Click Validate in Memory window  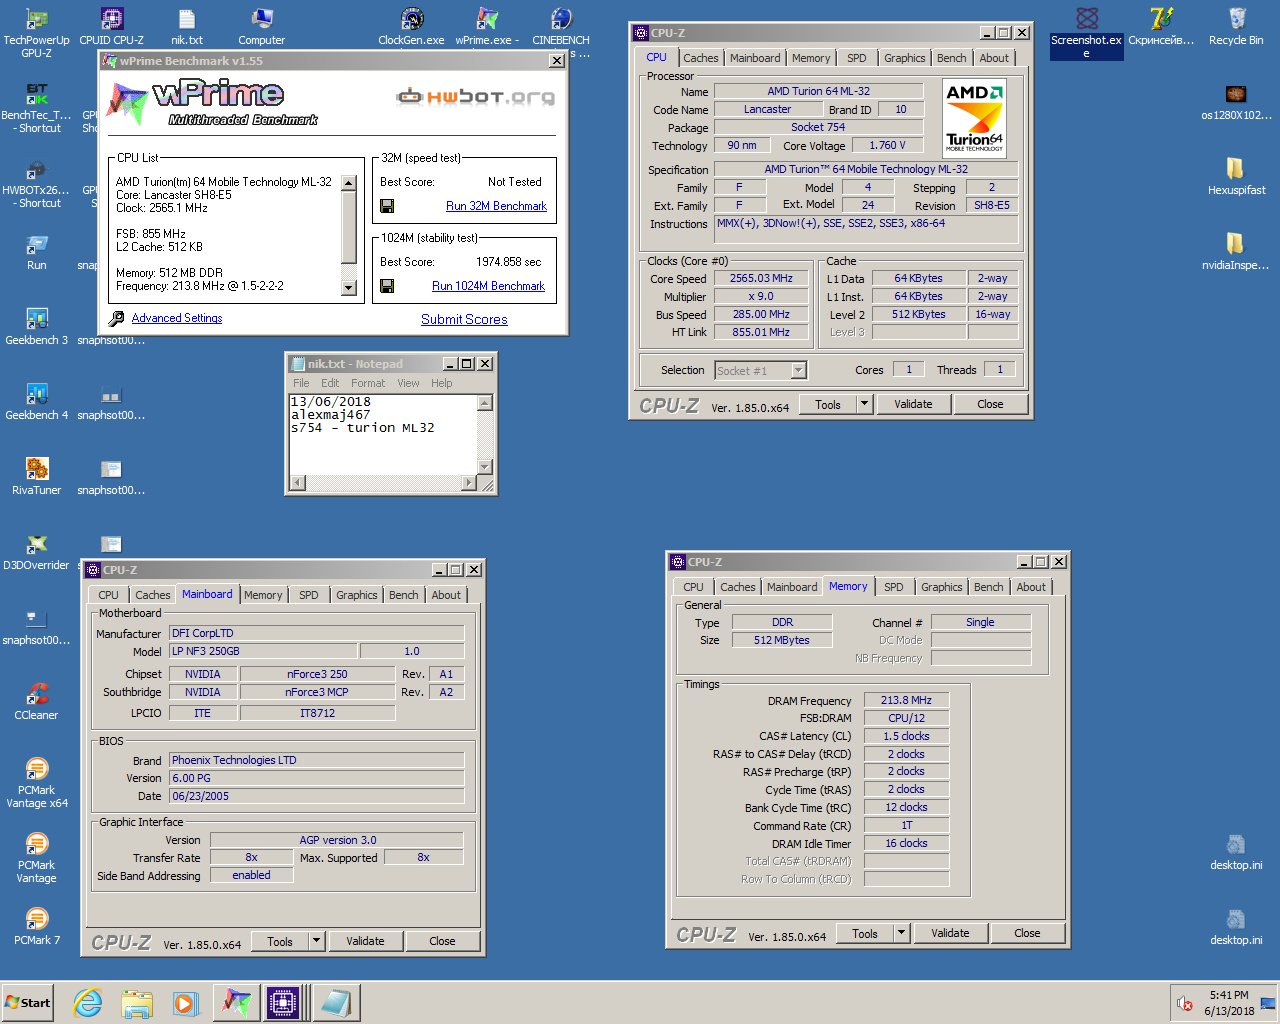click(x=950, y=933)
